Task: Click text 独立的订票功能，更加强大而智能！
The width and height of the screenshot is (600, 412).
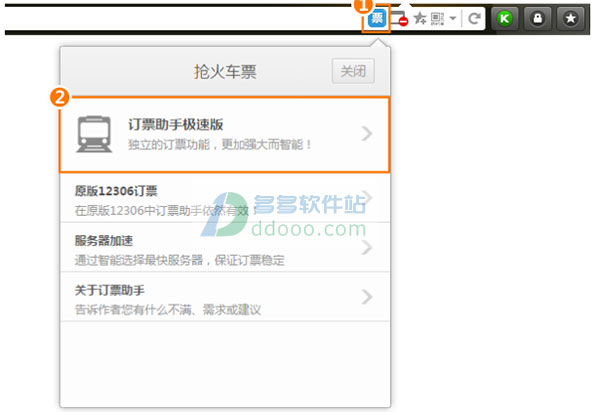Action: (x=220, y=145)
